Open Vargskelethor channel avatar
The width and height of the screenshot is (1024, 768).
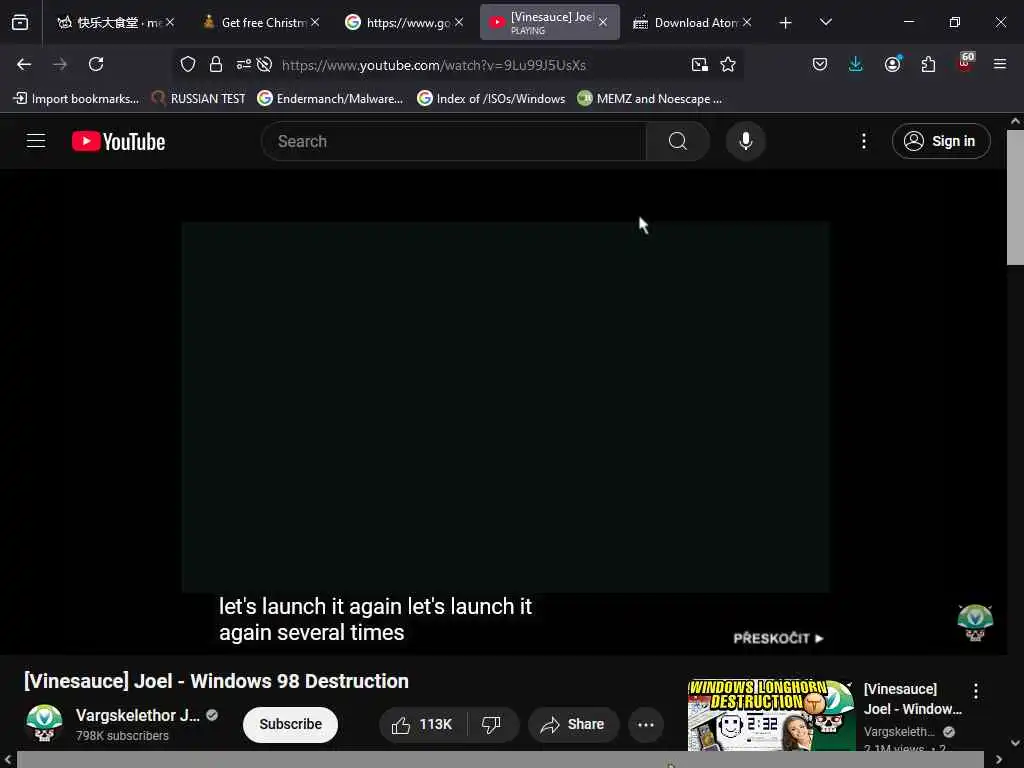coord(44,724)
